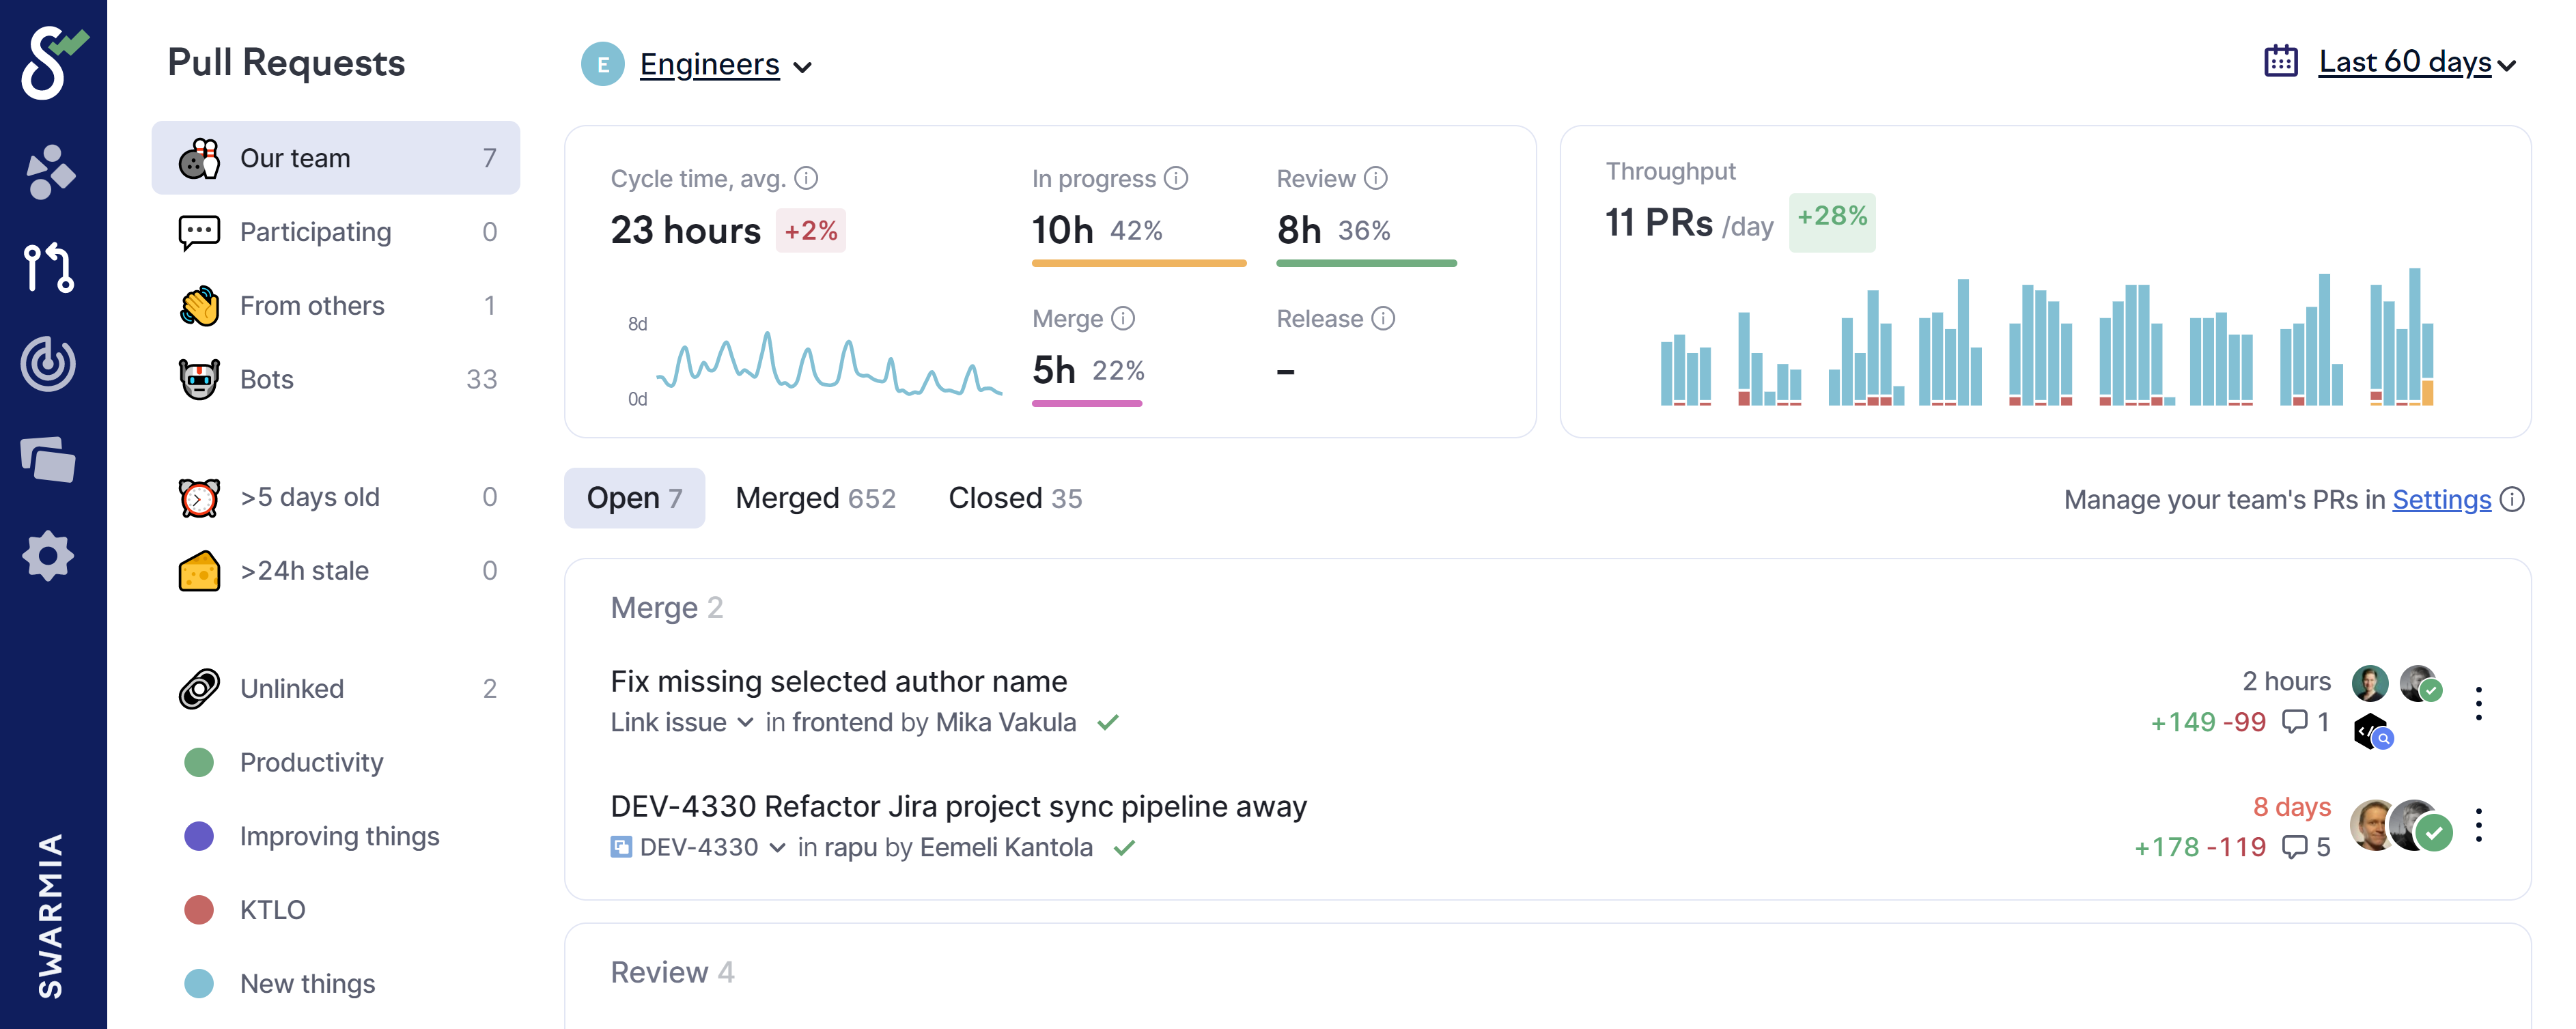The image size is (2576, 1029).
Task: Select the red KTLO category dot
Action: coord(199,909)
